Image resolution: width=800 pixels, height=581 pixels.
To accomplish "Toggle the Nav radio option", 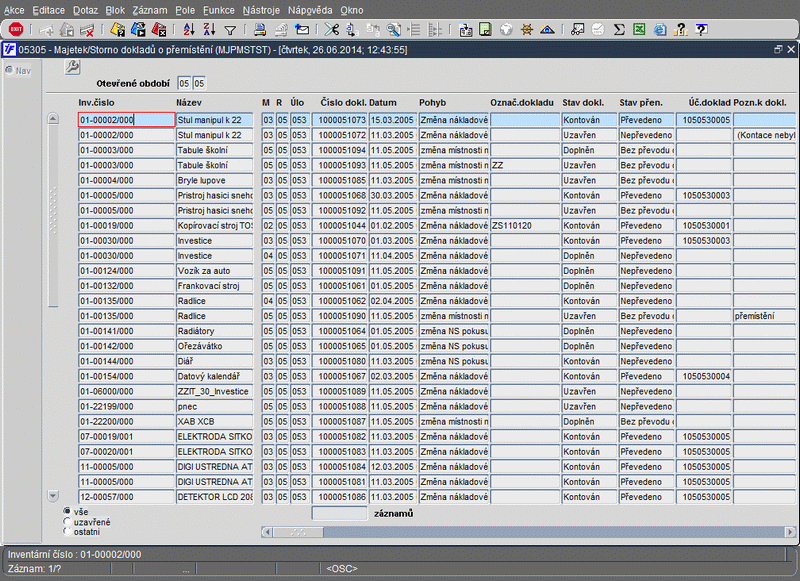I will pos(9,70).
